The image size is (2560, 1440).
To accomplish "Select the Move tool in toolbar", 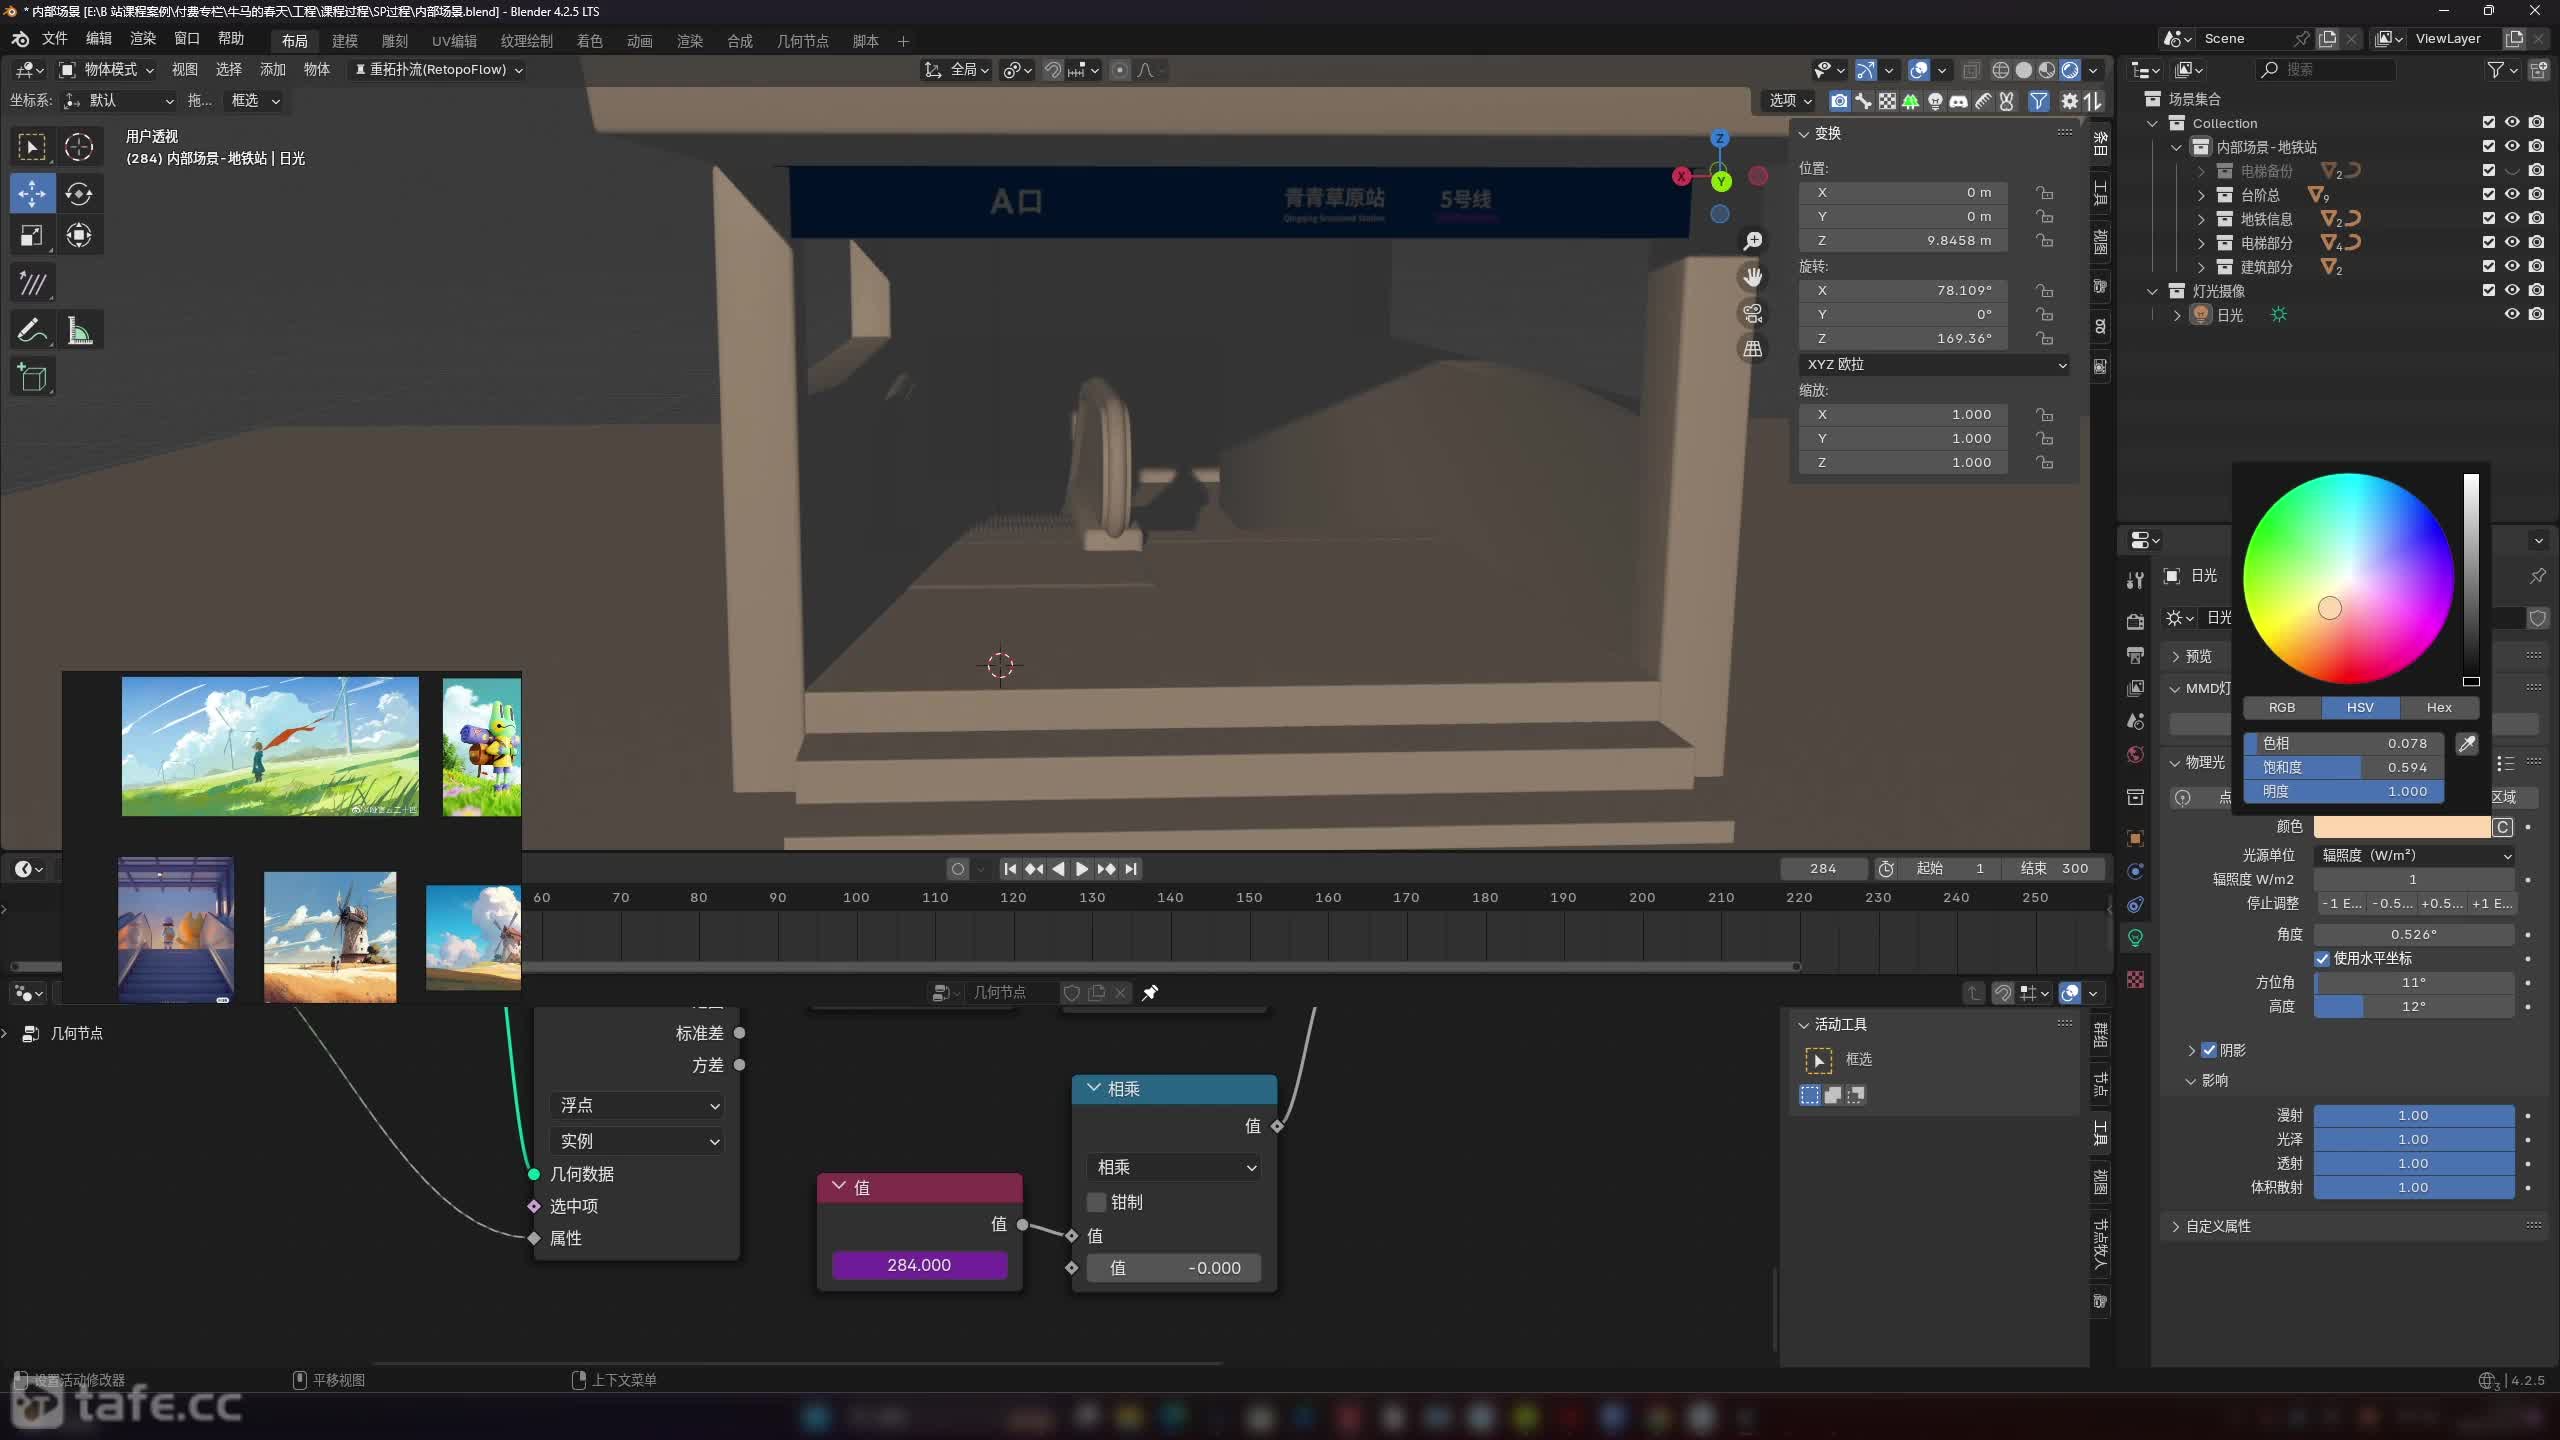I will (32, 193).
